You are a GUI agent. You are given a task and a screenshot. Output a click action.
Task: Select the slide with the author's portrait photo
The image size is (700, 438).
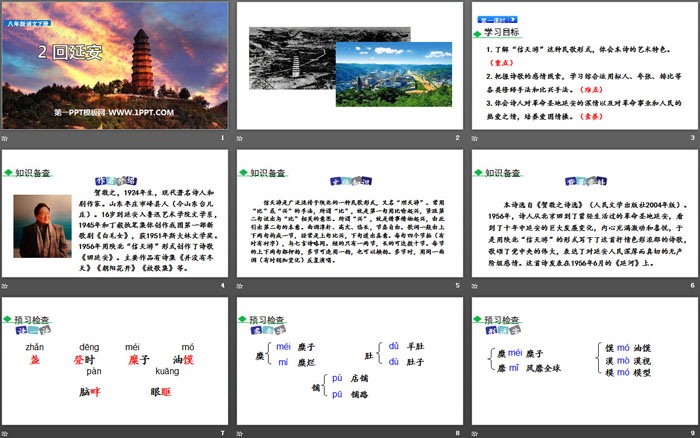point(115,213)
